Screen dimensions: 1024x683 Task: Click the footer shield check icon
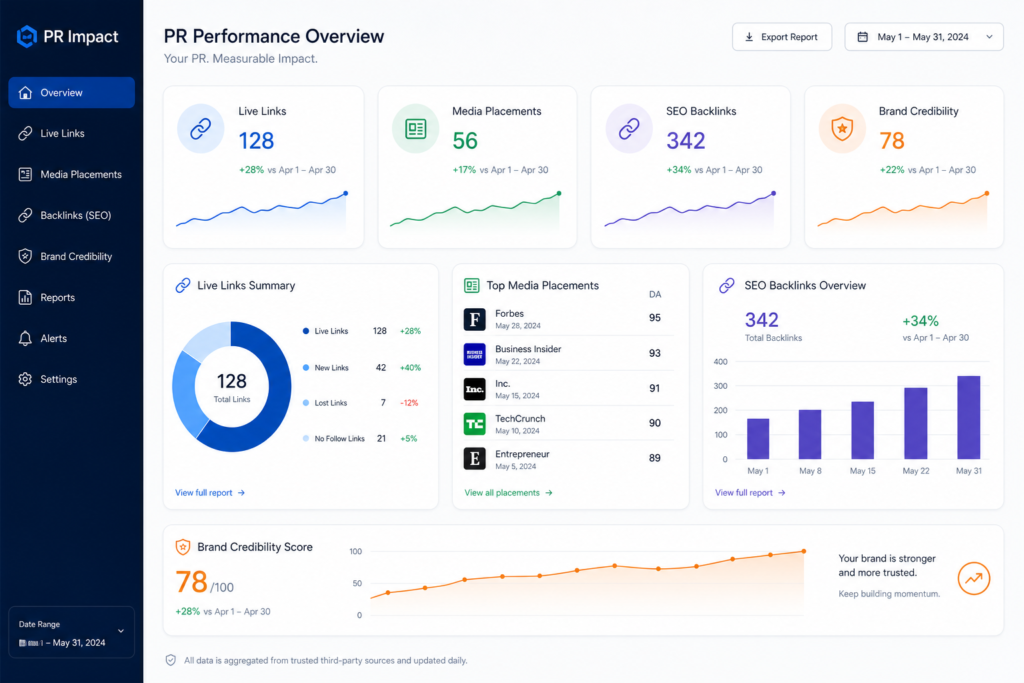coord(170,660)
